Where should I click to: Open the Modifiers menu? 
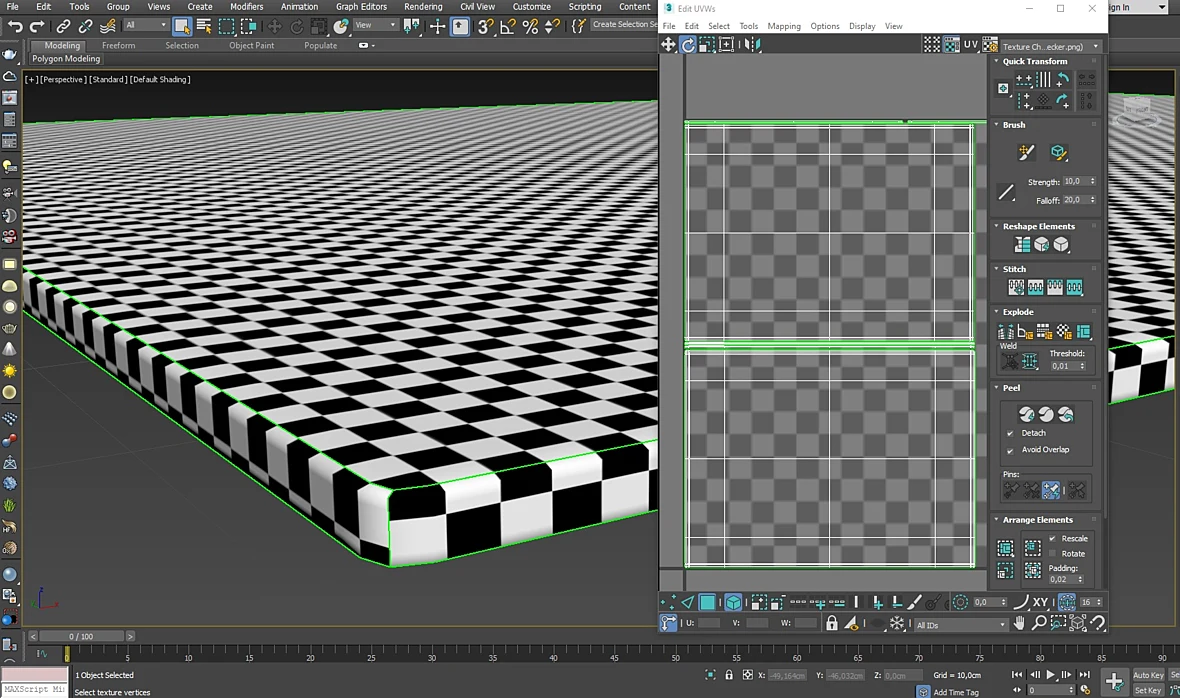247,7
